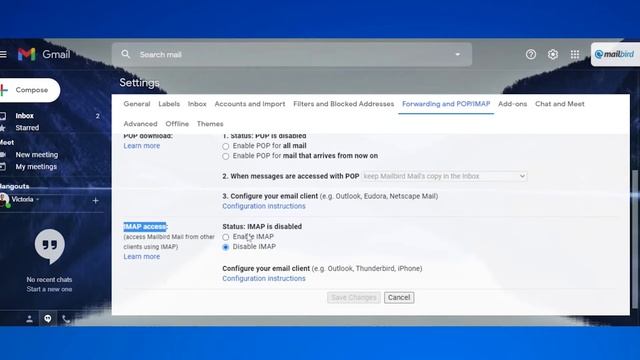The image size is (640, 360).
Task: Click the My meetings calendar icon
Action: (3, 167)
